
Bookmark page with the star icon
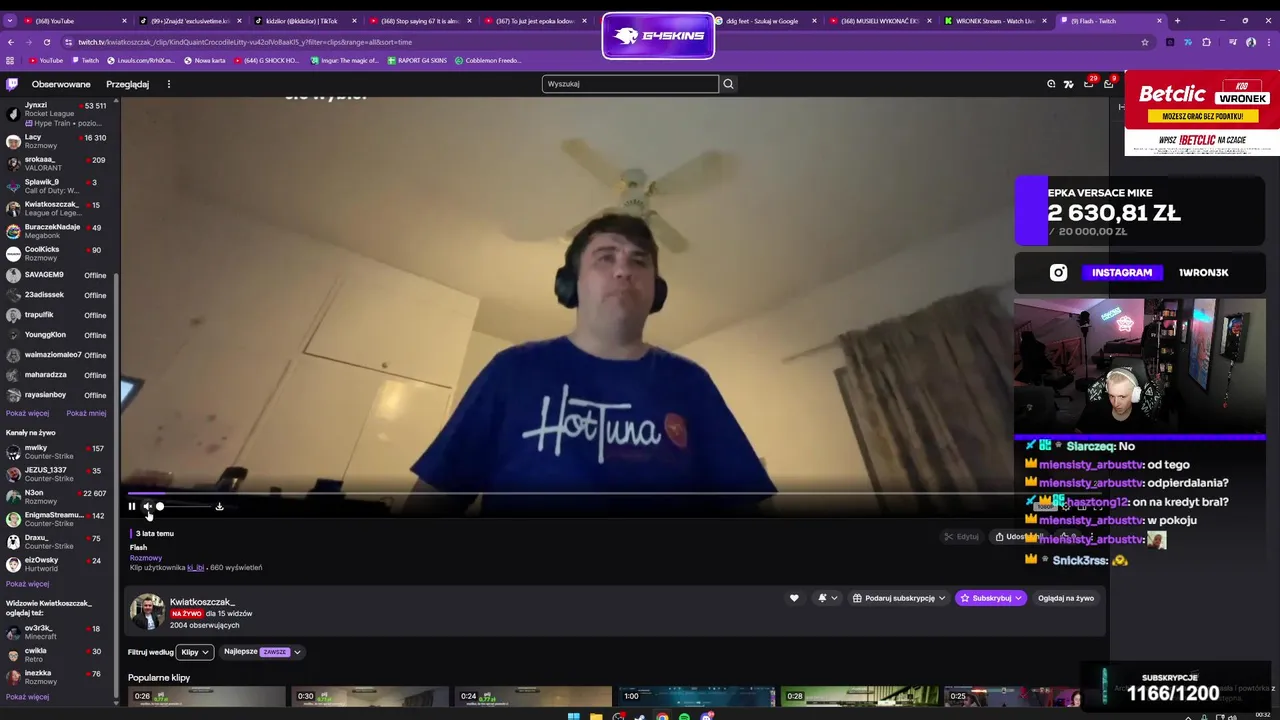(1145, 42)
